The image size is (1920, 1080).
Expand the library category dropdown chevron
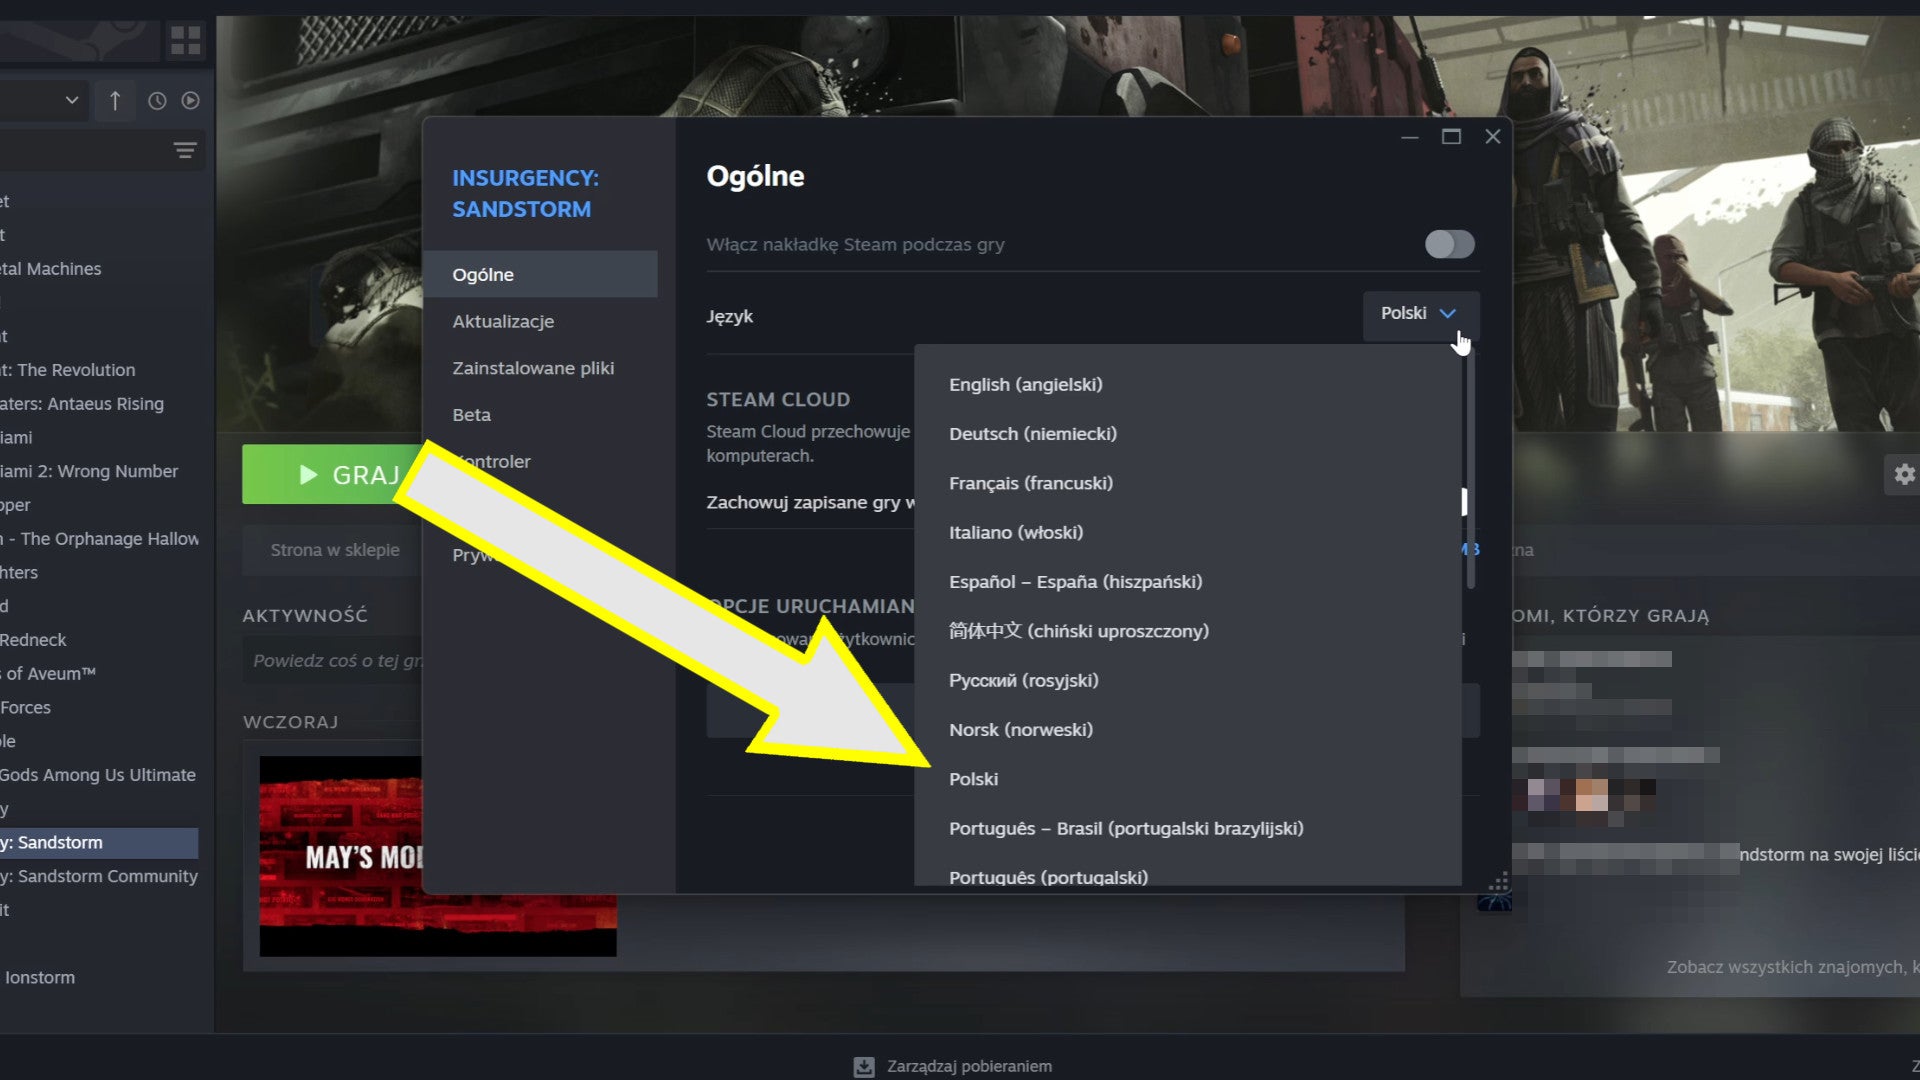pos(71,100)
